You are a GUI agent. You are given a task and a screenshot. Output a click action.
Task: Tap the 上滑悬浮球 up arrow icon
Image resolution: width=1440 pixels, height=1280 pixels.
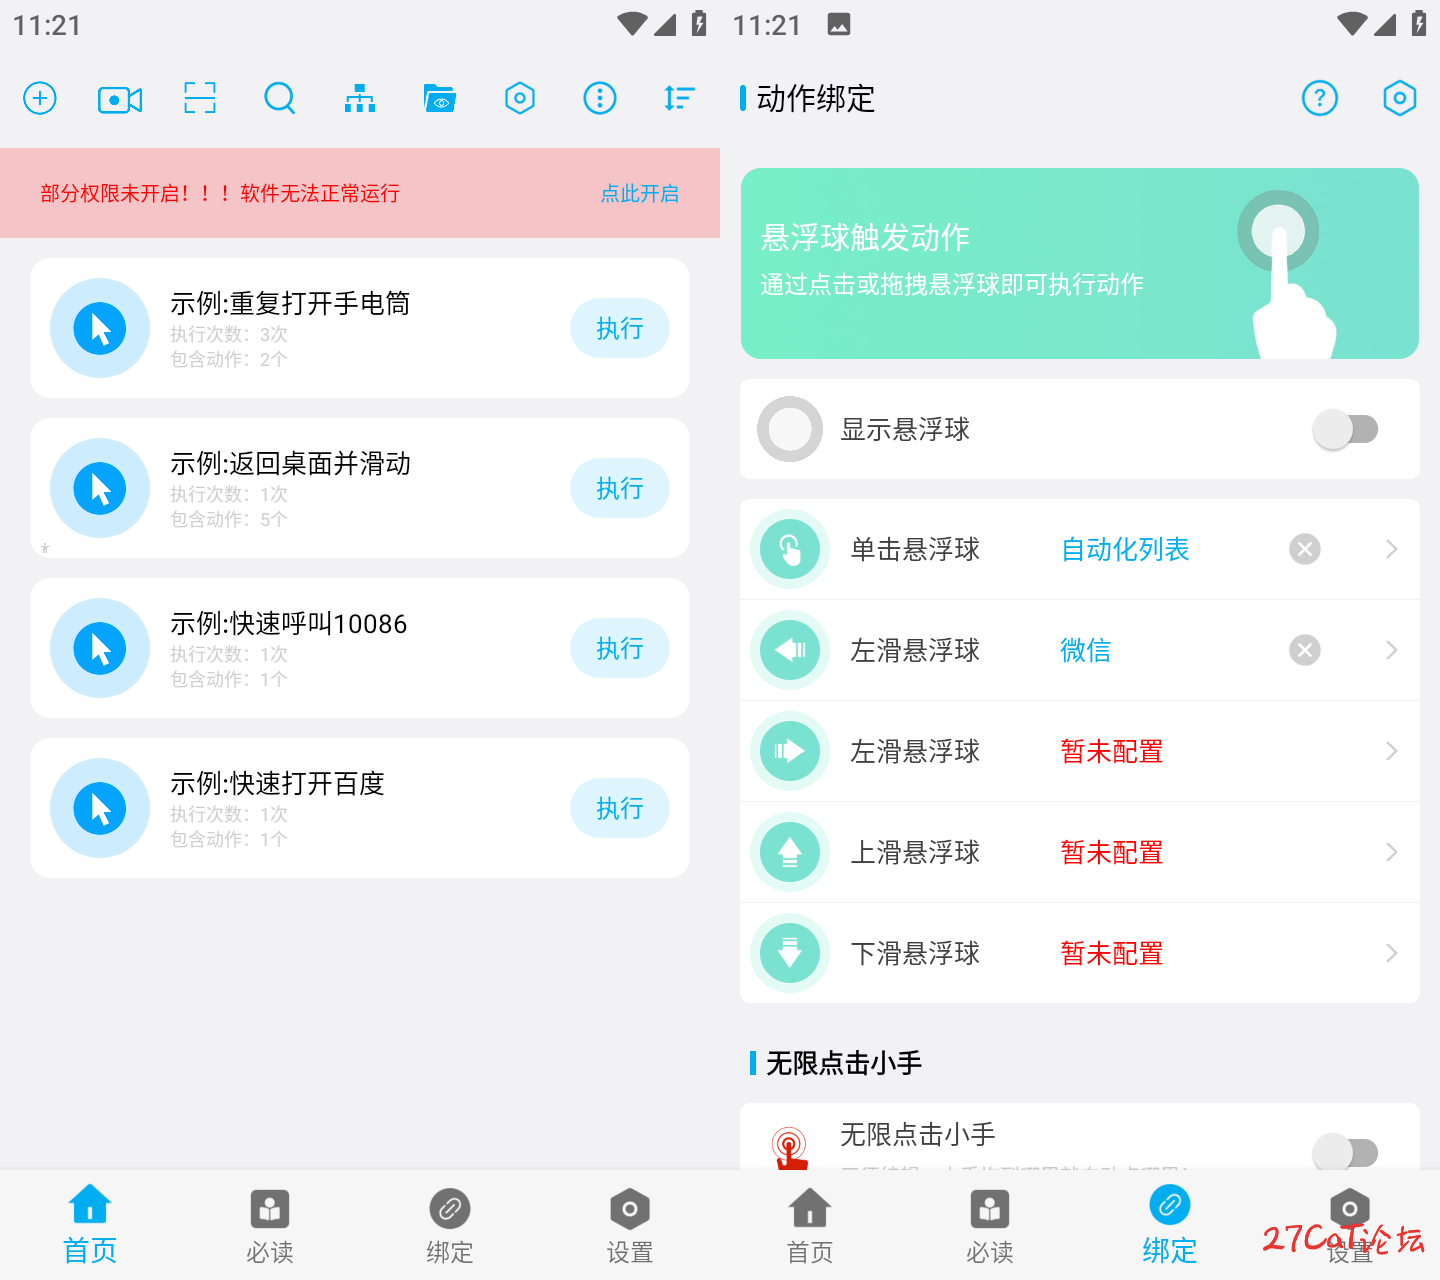pyautogui.click(x=790, y=852)
